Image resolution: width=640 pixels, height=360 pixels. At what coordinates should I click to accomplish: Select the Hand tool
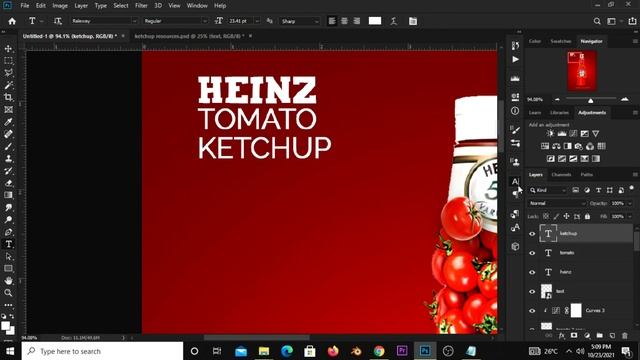8,281
